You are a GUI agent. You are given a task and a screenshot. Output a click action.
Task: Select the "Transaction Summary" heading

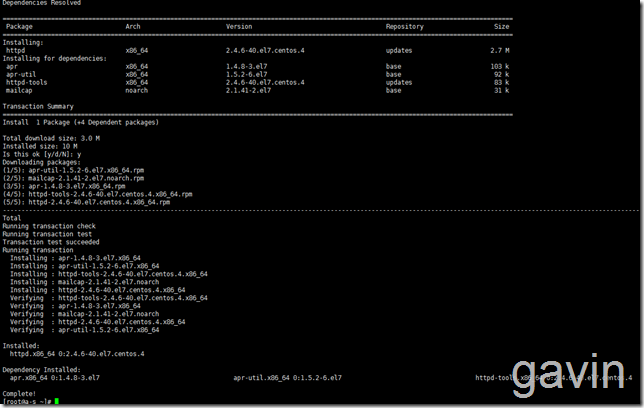[x=38, y=107]
